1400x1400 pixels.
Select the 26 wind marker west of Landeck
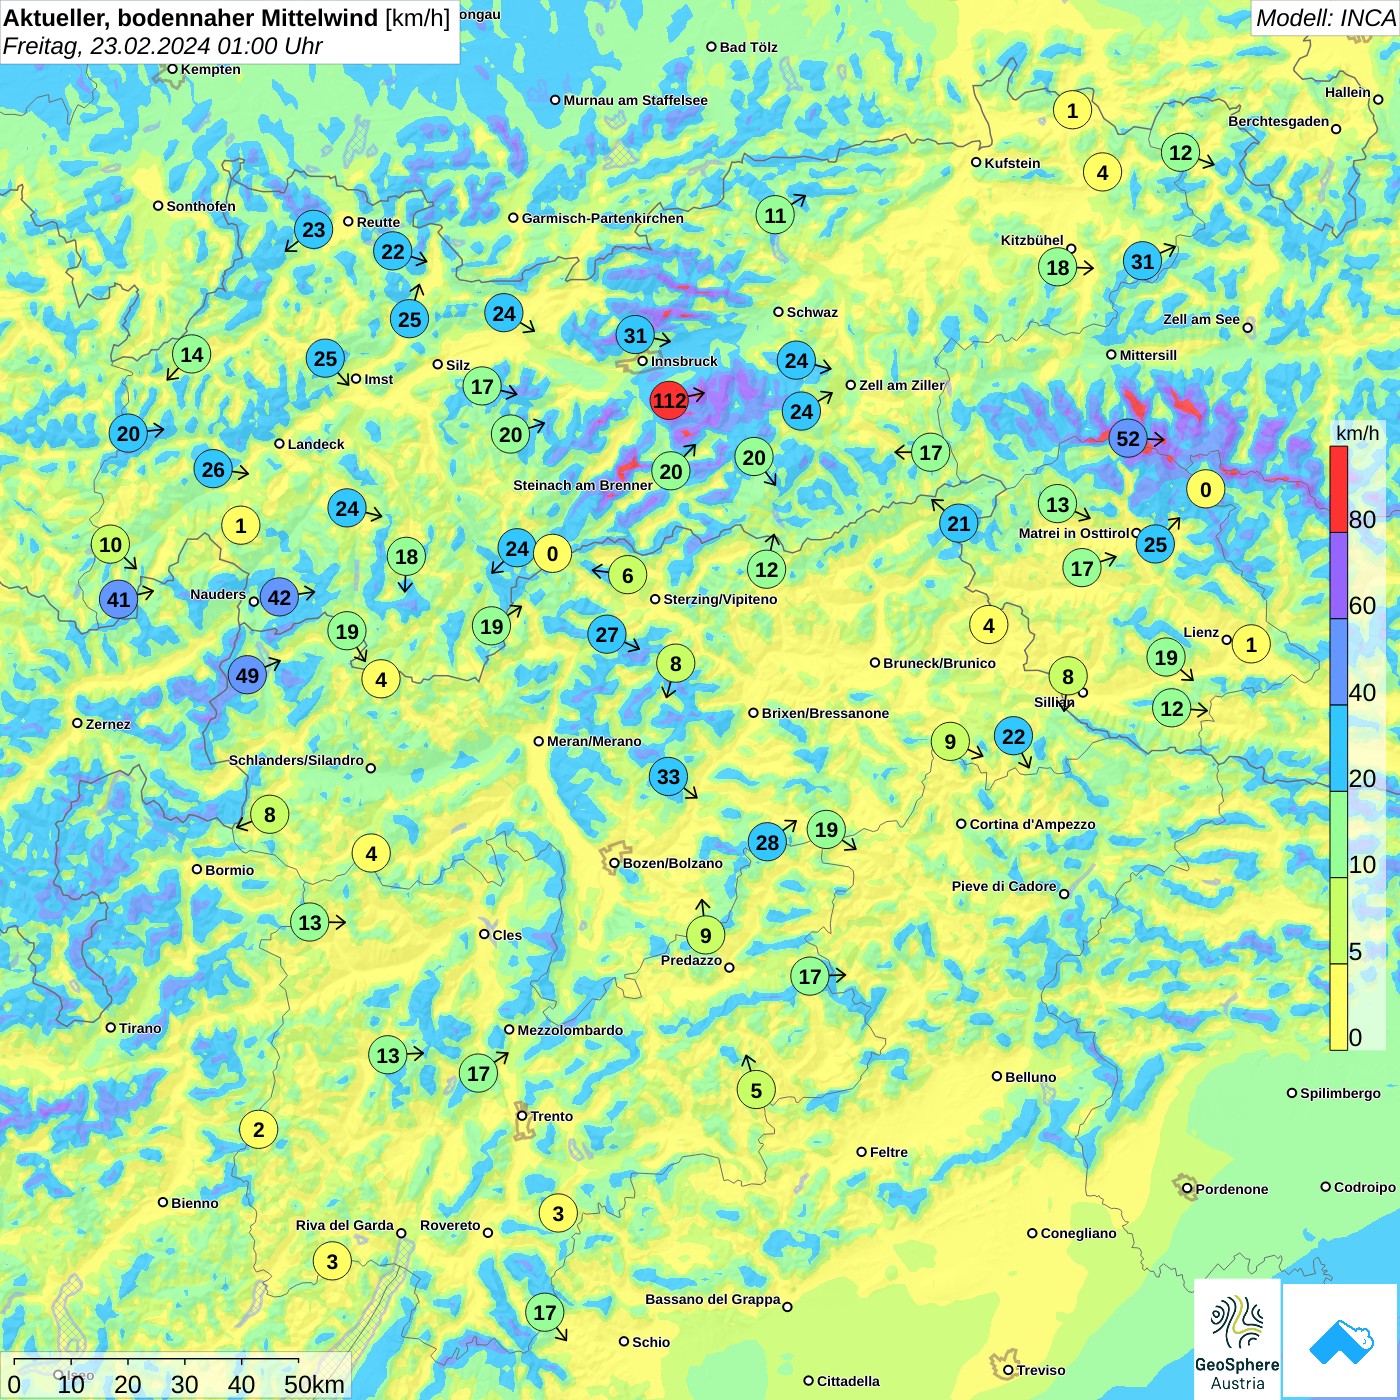pyautogui.click(x=213, y=469)
